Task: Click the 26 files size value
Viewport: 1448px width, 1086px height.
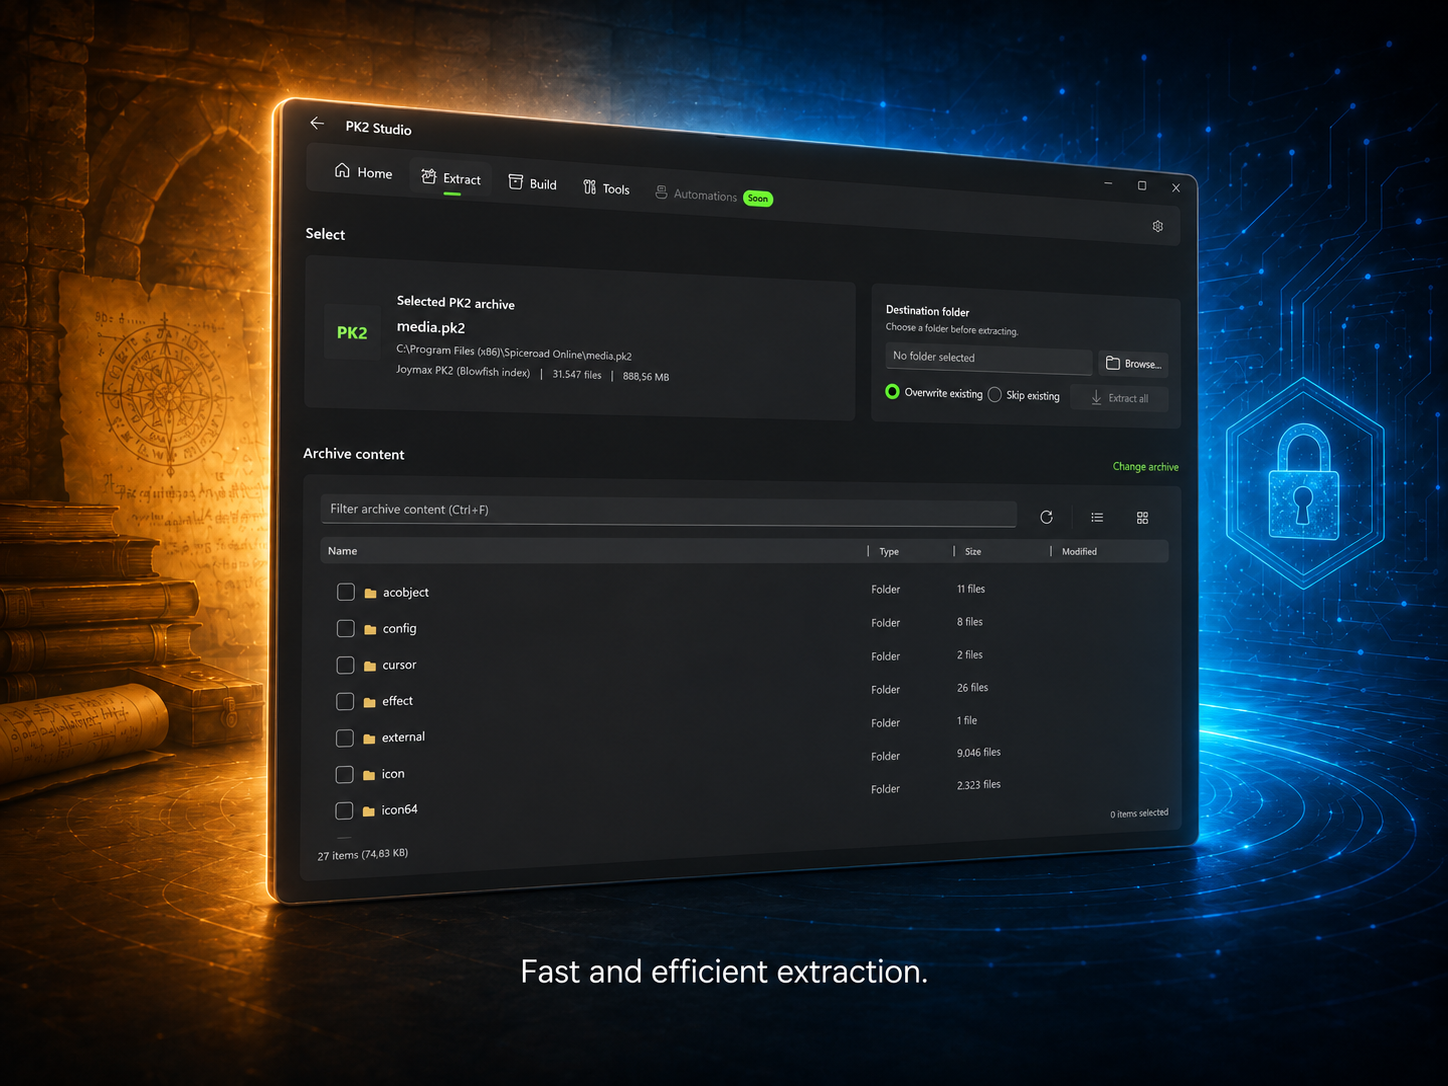Action: pos(972,688)
